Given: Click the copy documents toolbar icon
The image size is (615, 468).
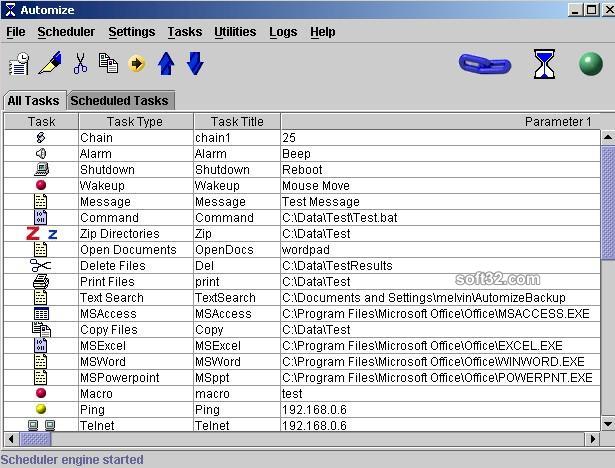Looking at the screenshot, I should tap(108, 63).
